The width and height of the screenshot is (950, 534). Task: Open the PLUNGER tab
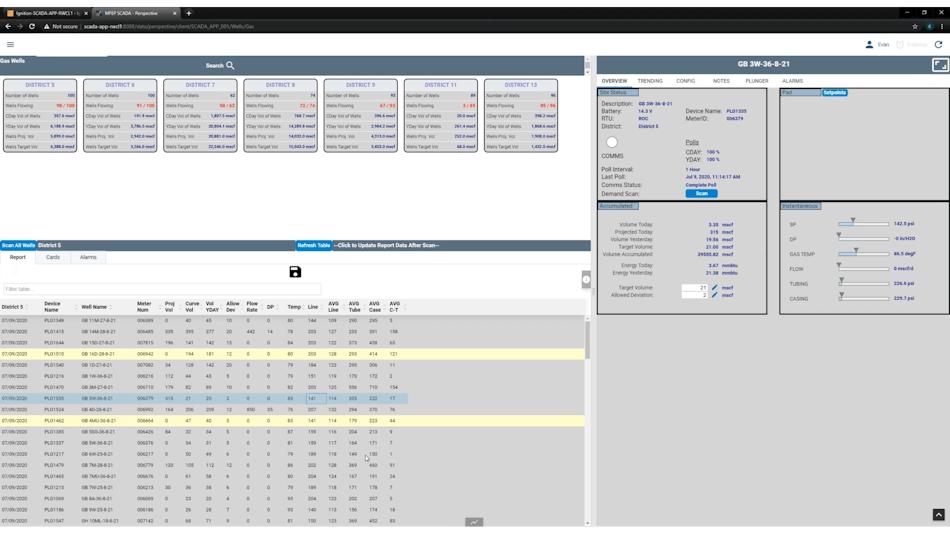point(756,81)
